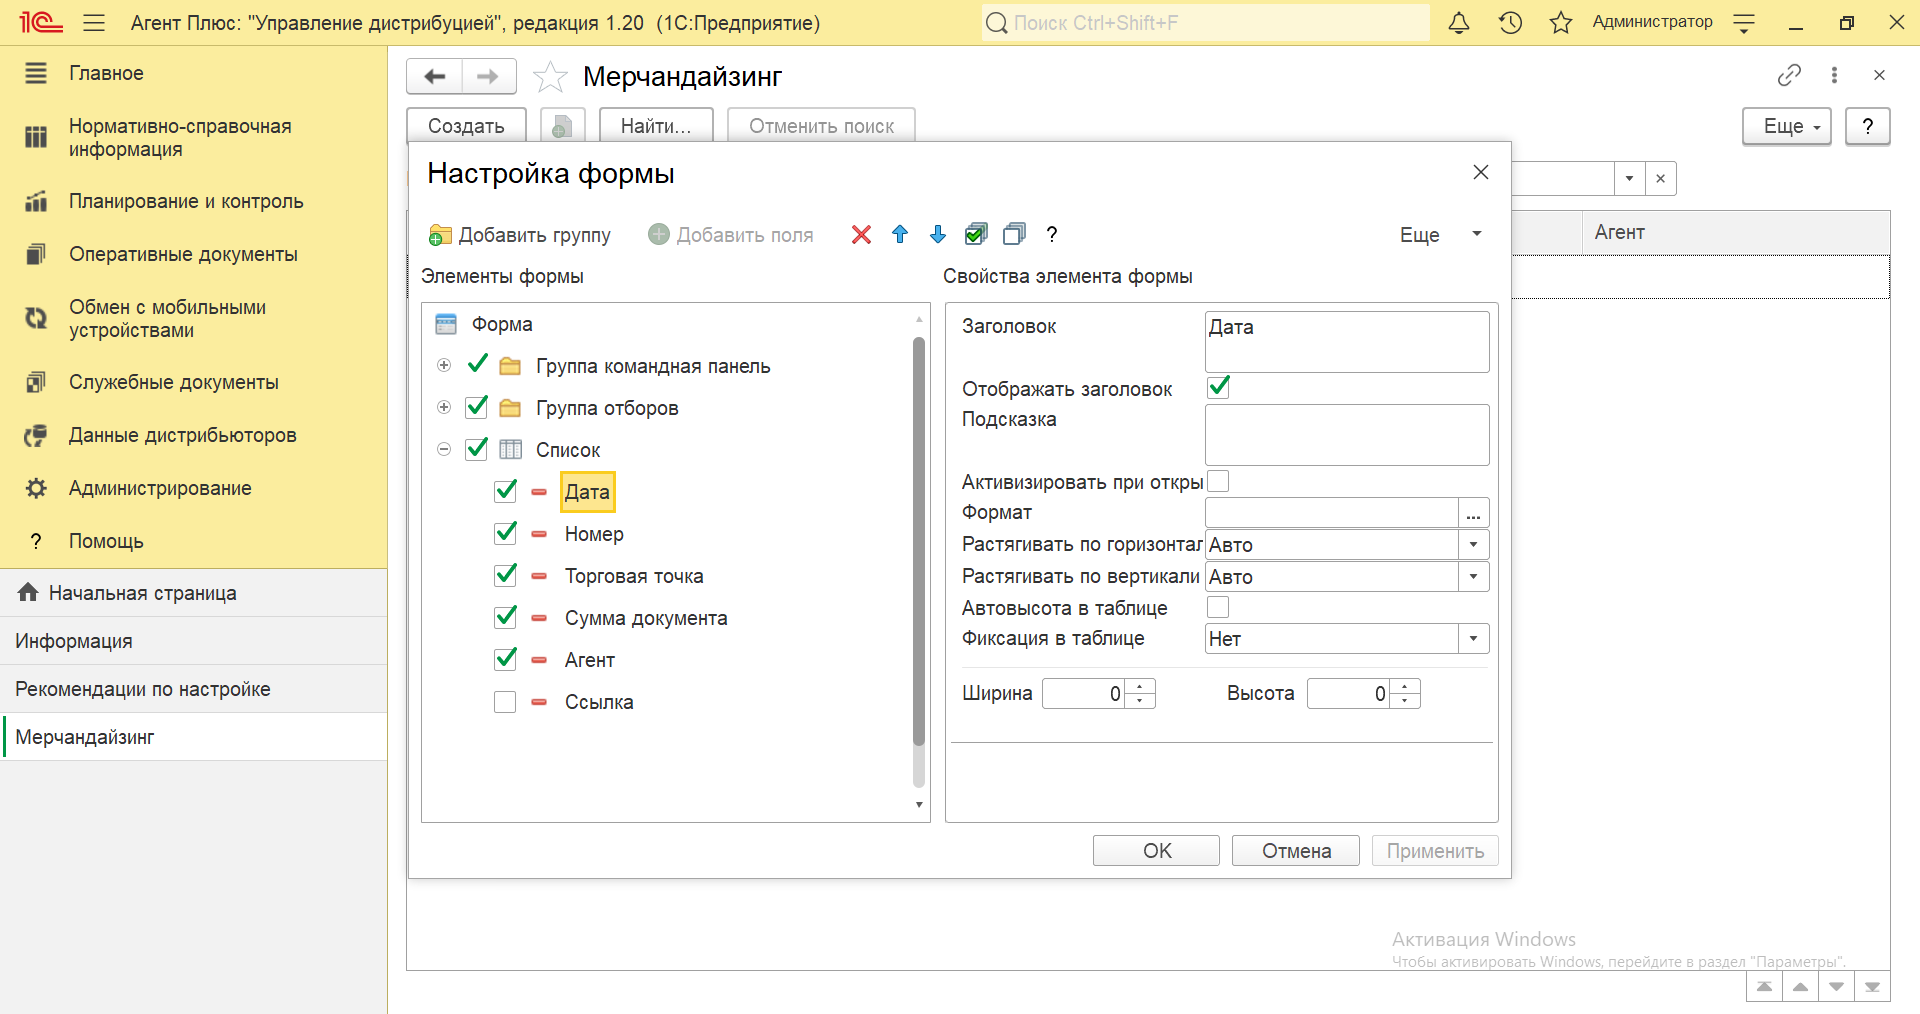Uncheck Дата field visibility
Screen dimensions: 1920x1014
(x=506, y=491)
